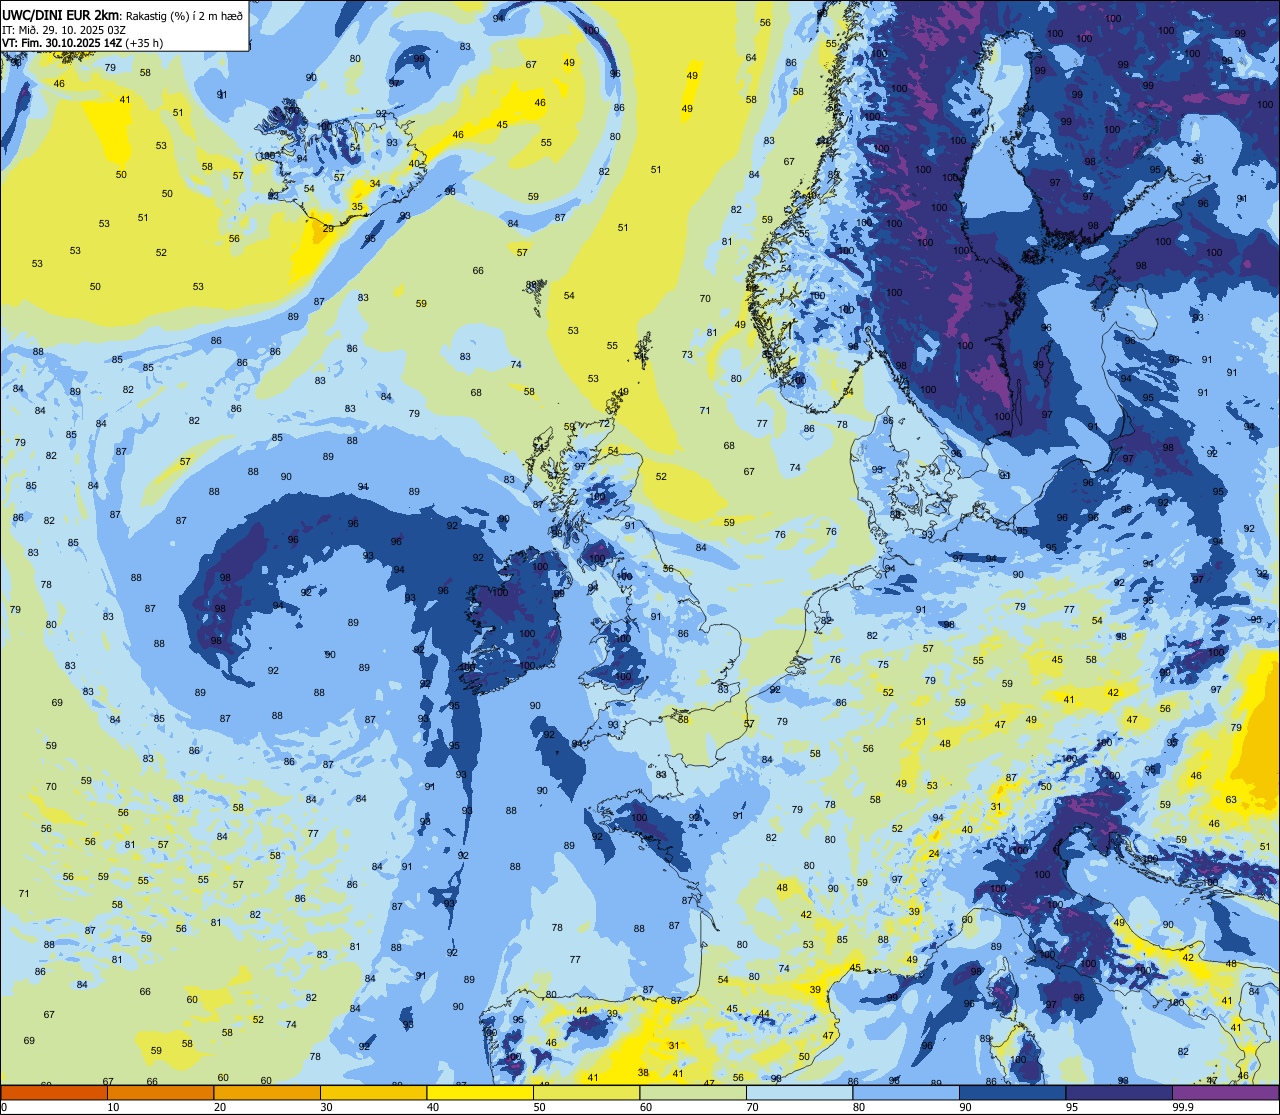This screenshot has width=1280, height=1115.
Task: Click the humidity value 24 on the map
Action: coord(934,854)
